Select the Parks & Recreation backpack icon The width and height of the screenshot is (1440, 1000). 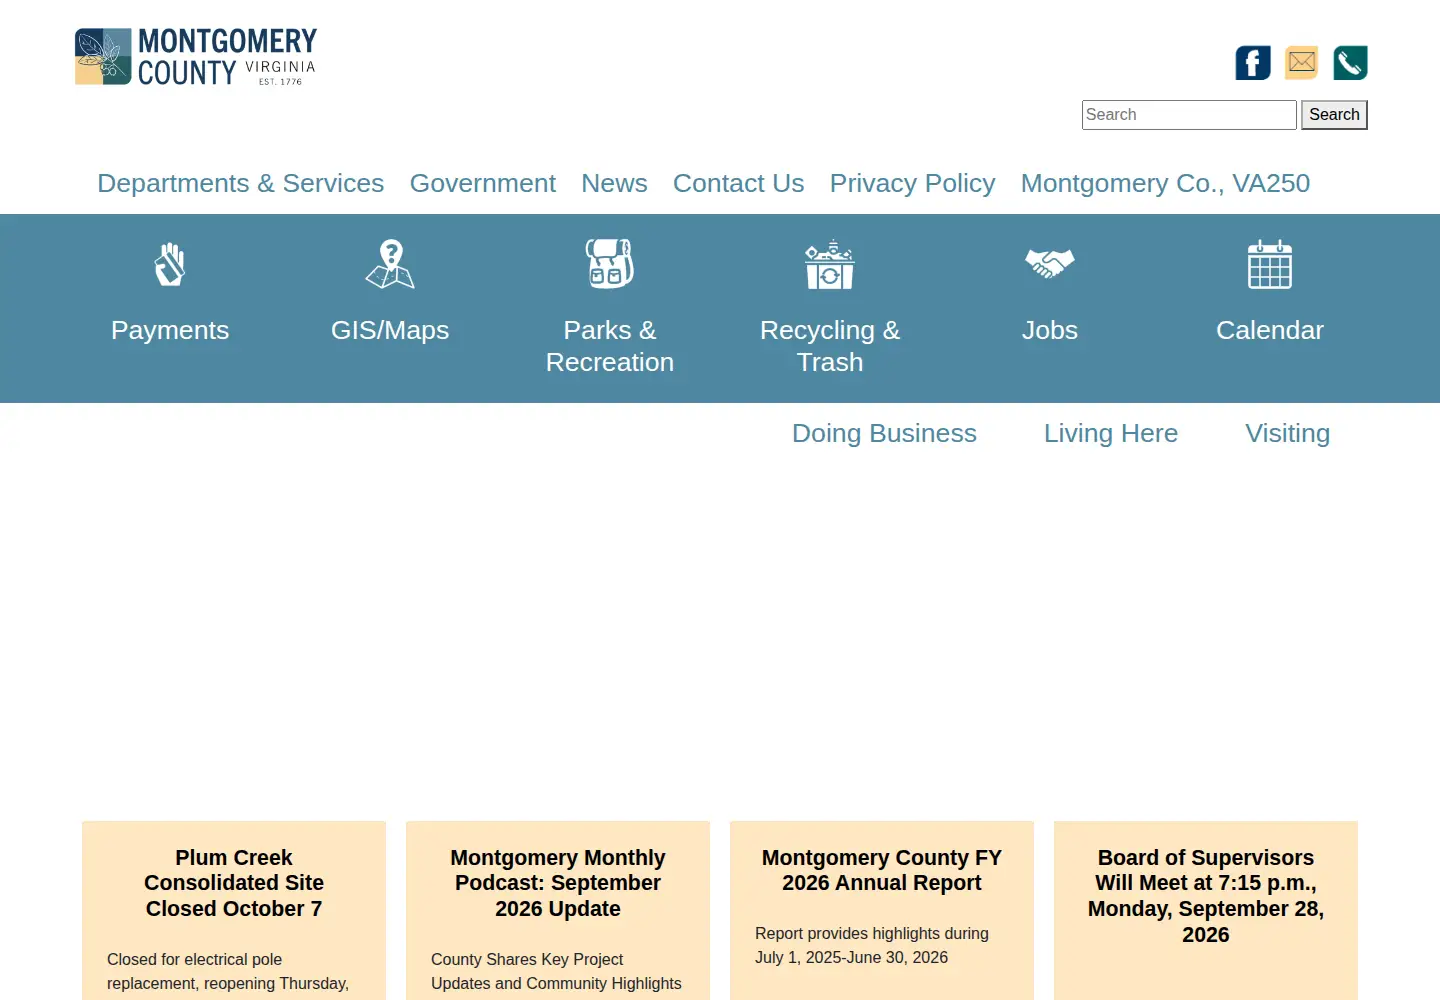610,264
